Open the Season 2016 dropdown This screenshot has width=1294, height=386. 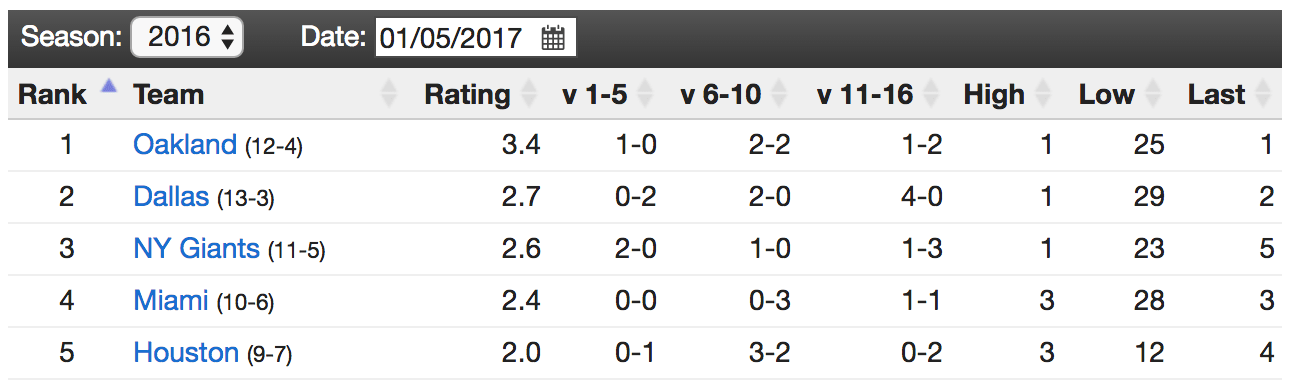click(x=187, y=38)
